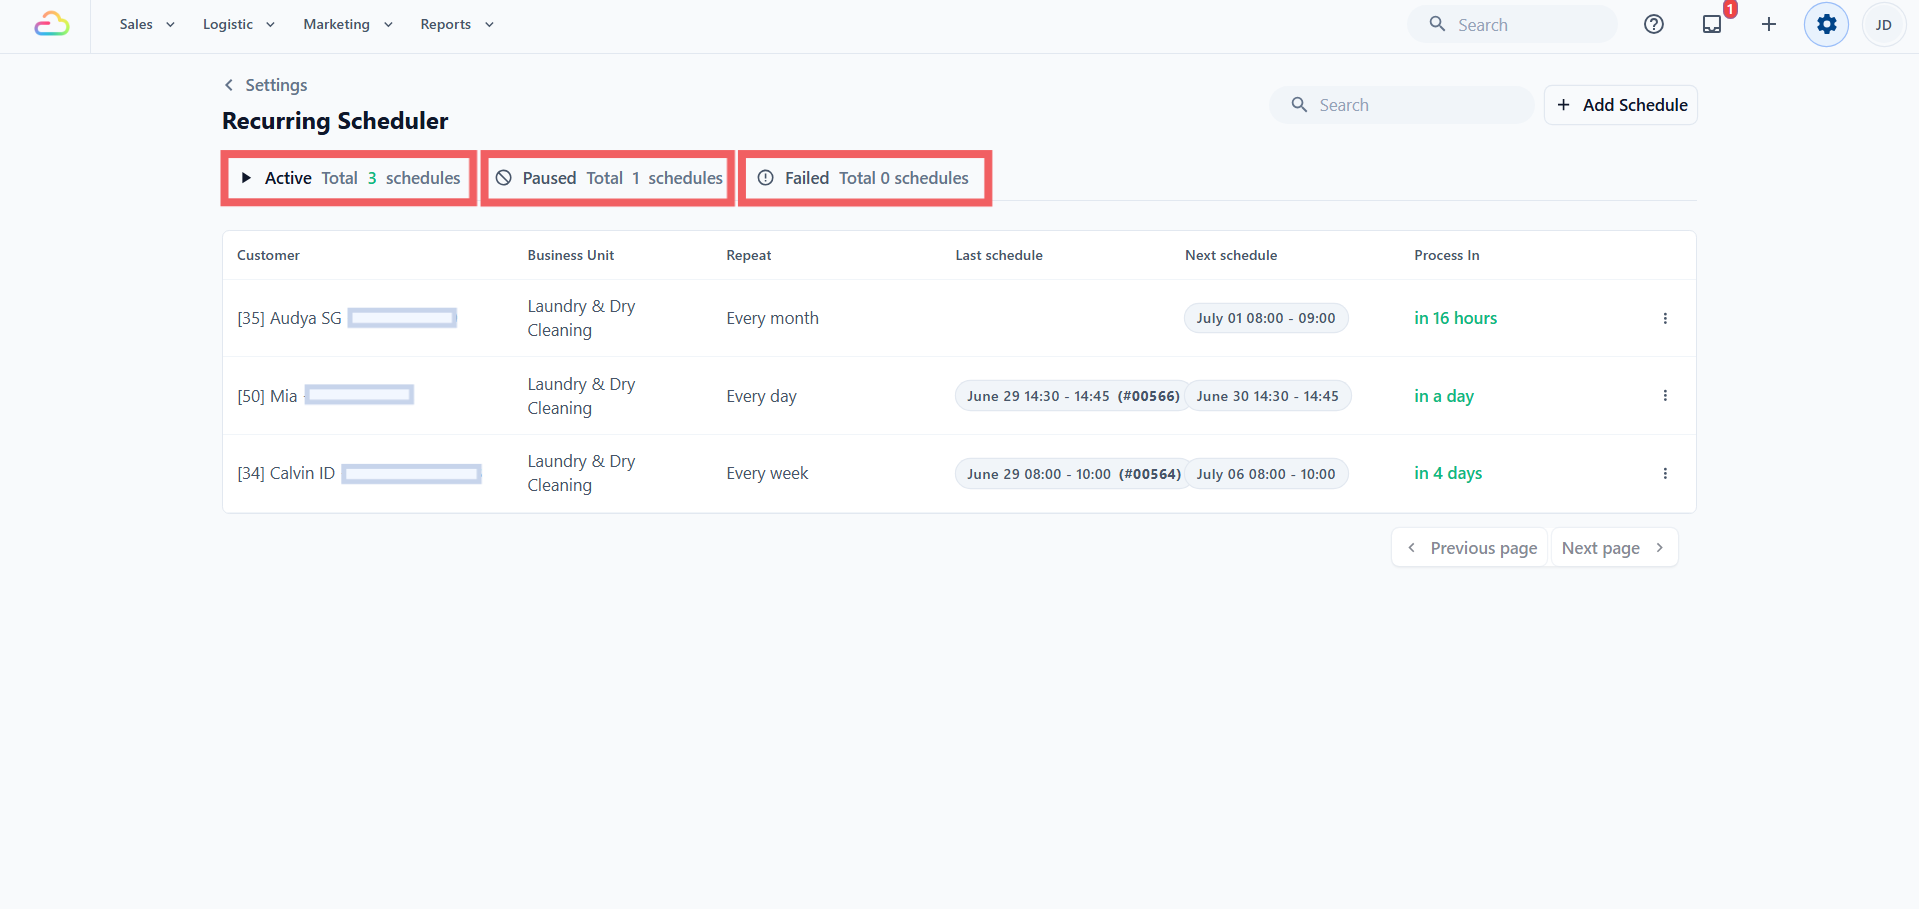Select the [35] Audya SG customer cell
Viewport: 1920px width, 910px height.
(347, 318)
